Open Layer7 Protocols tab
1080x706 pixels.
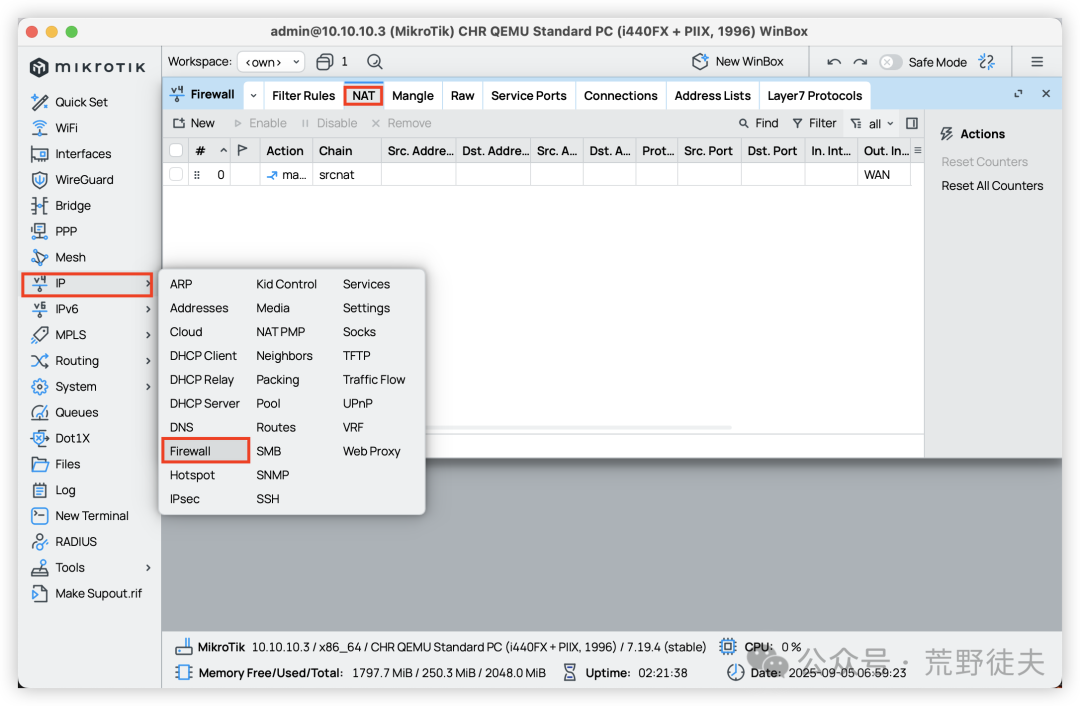815,96
